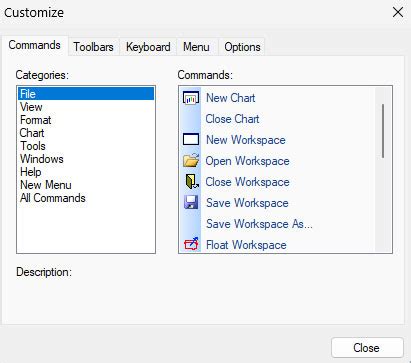Select the Commands tab
411x363 pixels.
34,45
